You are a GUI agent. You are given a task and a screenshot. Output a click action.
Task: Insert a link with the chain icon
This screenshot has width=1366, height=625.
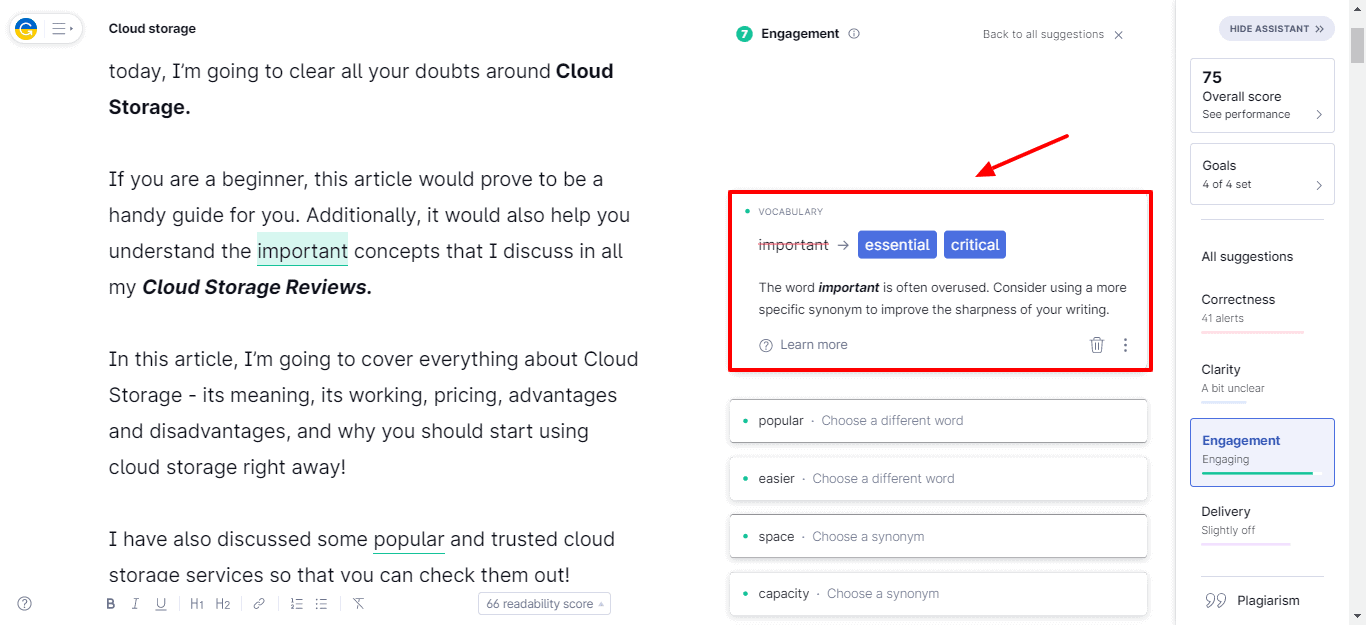click(x=259, y=604)
